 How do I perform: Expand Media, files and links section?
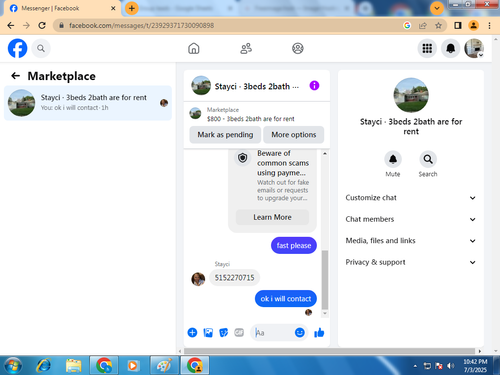(411, 241)
